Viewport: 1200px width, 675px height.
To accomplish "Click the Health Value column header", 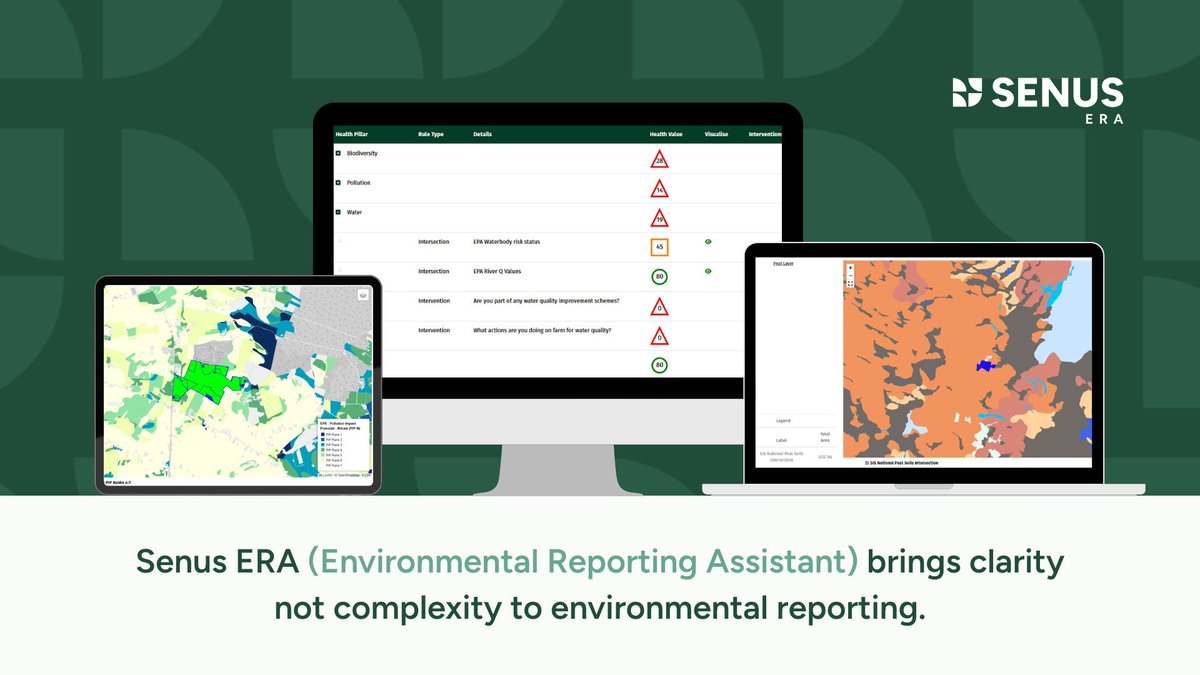I will pos(666,134).
